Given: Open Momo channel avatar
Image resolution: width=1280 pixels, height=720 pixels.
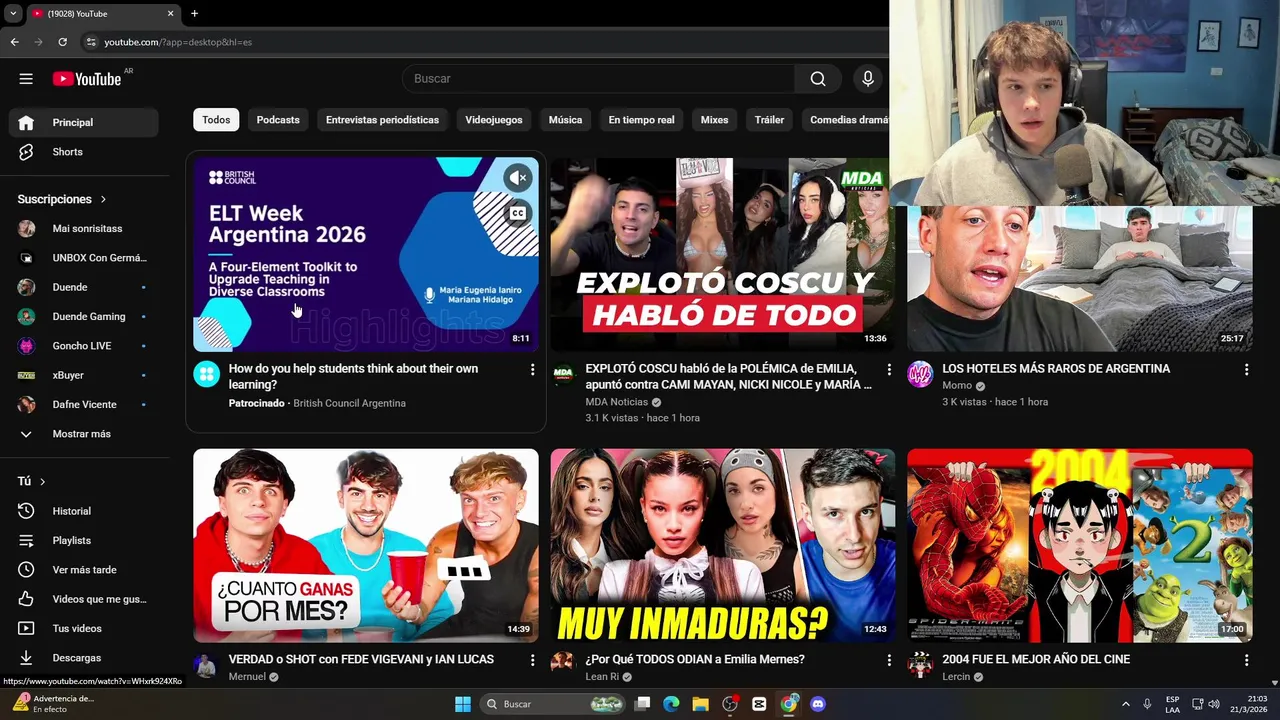Looking at the screenshot, I should point(920,375).
